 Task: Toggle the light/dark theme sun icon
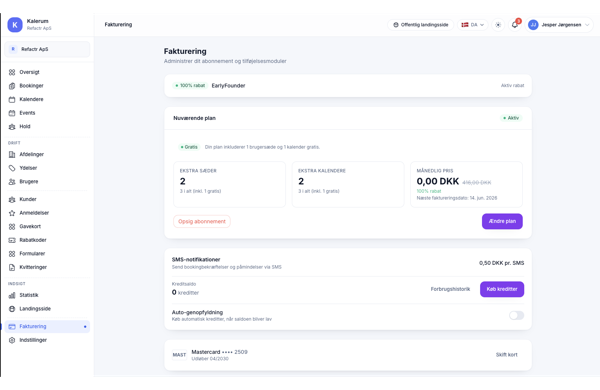pos(498,25)
